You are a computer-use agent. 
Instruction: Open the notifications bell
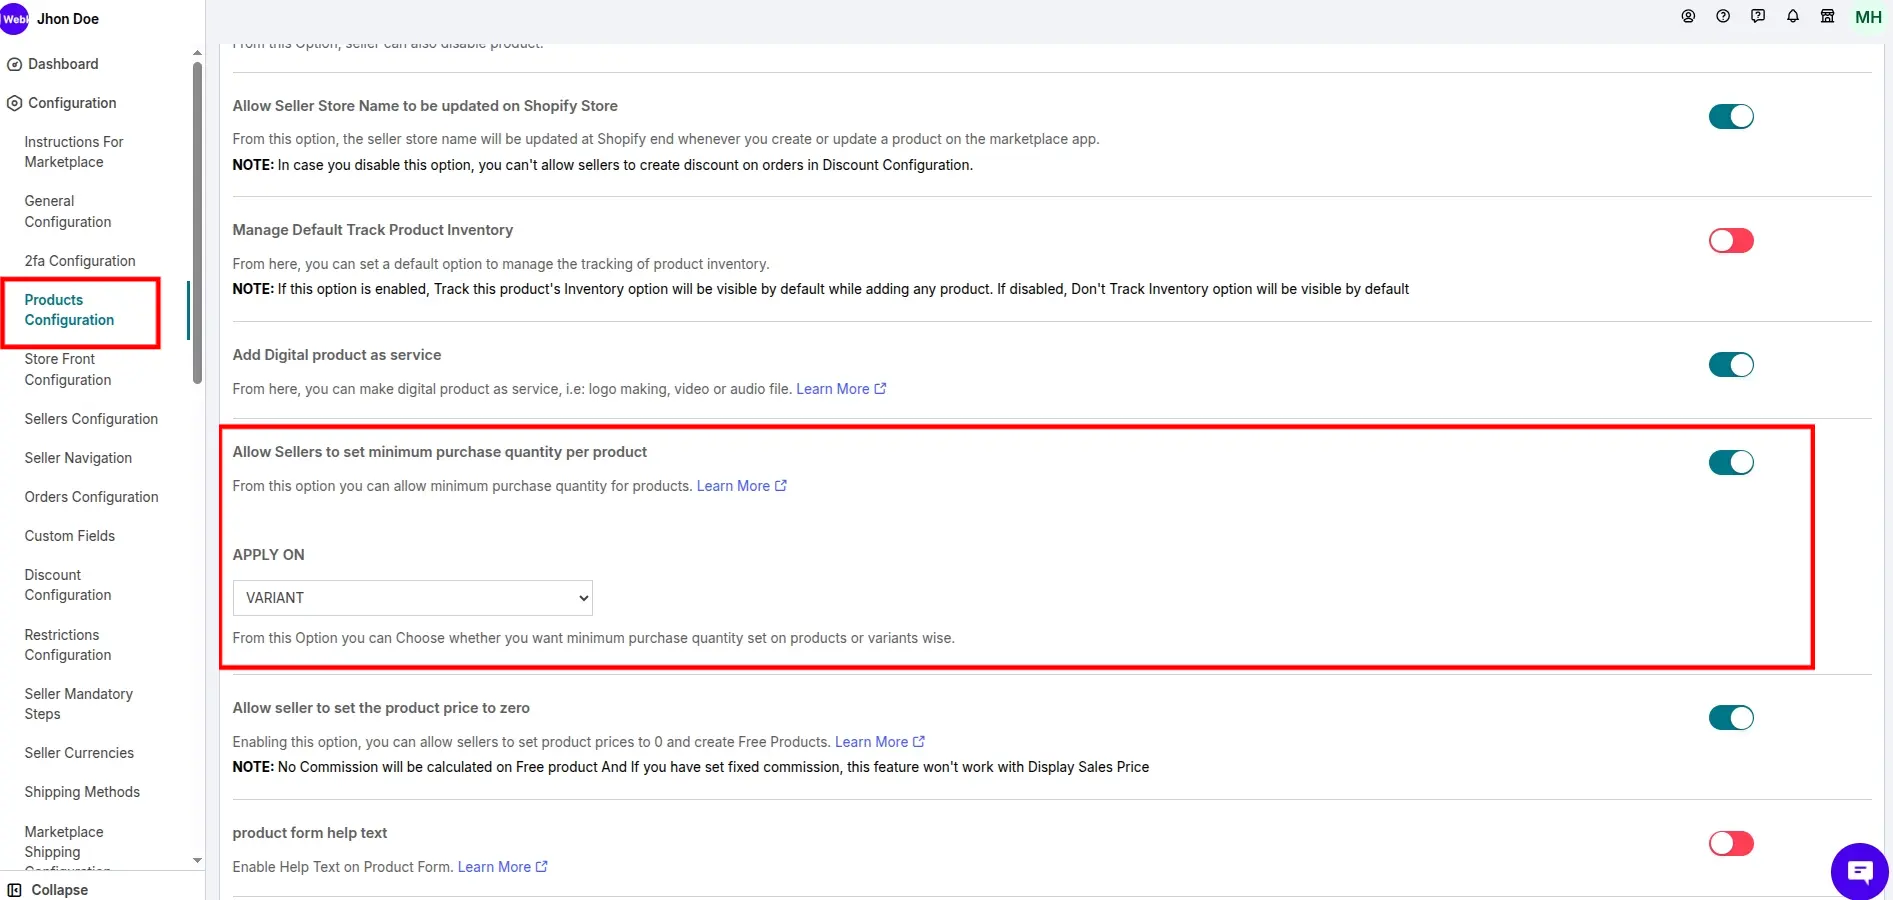[1793, 16]
